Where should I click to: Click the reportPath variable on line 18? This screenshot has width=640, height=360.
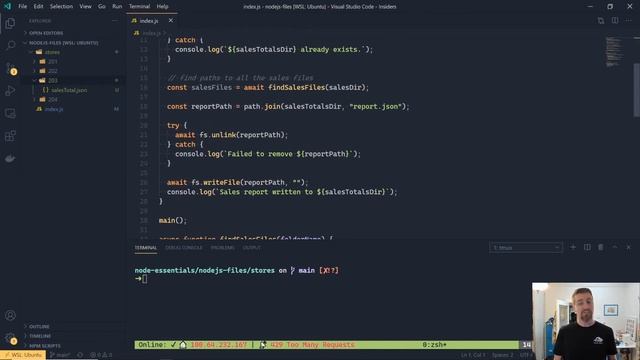[x=211, y=107]
